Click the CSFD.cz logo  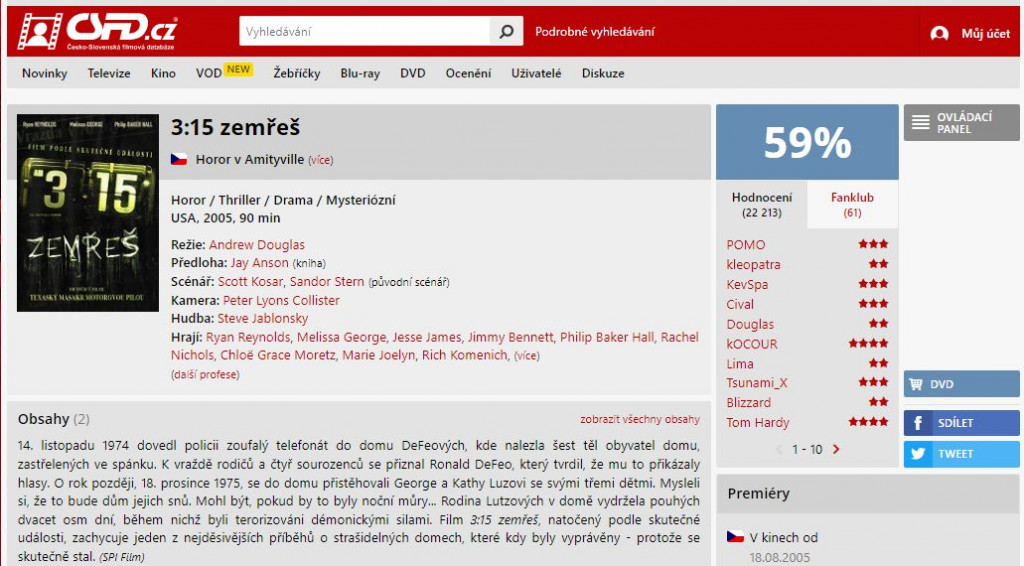tap(97, 31)
